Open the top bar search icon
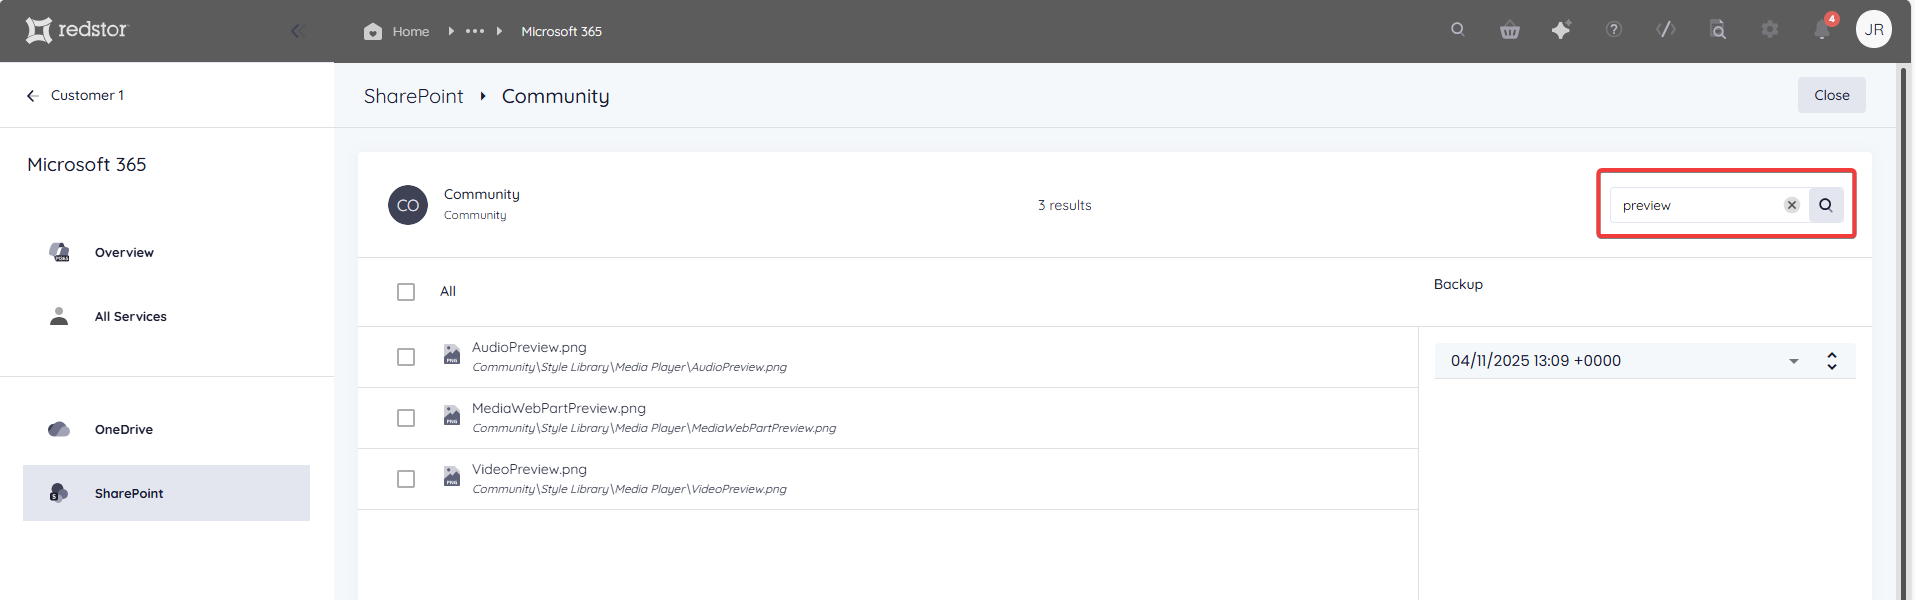The width and height of the screenshot is (1915, 600). coord(1458,30)
